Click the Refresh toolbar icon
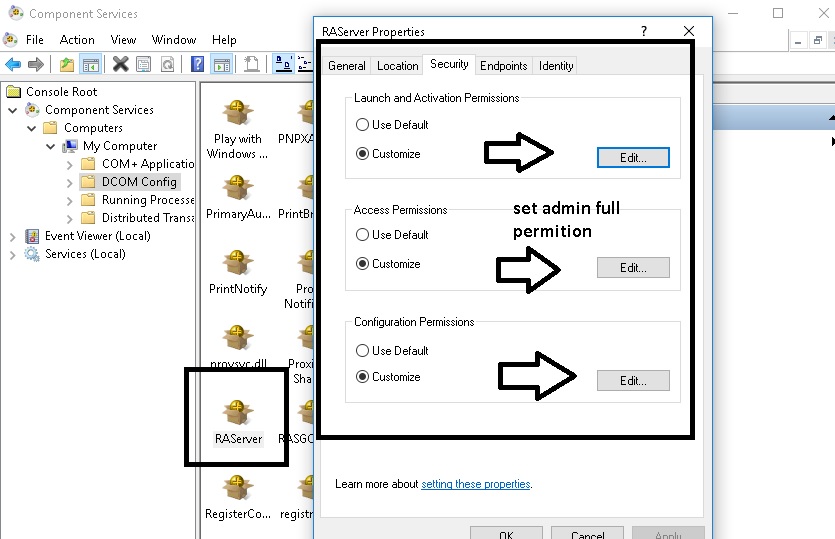835x539 pixels. (x=167, y=64)
